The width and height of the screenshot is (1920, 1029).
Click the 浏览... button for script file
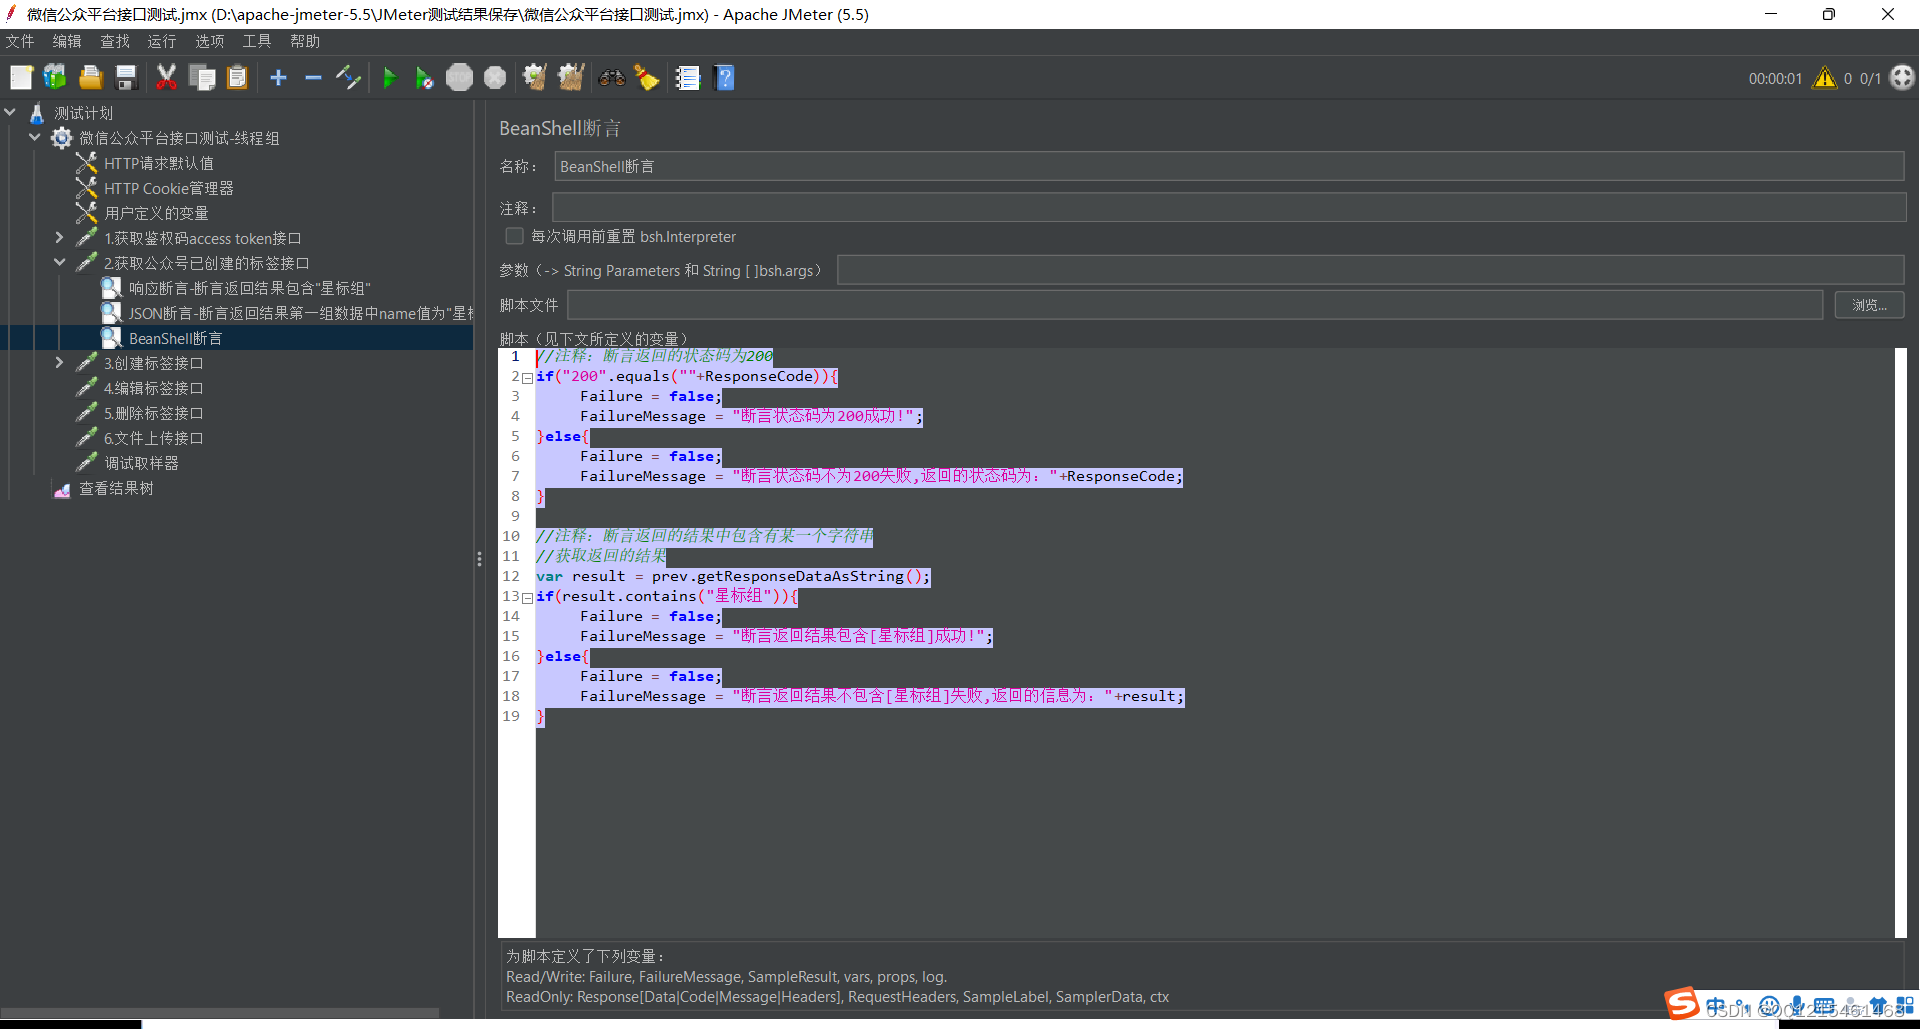tap(1869, 305)
